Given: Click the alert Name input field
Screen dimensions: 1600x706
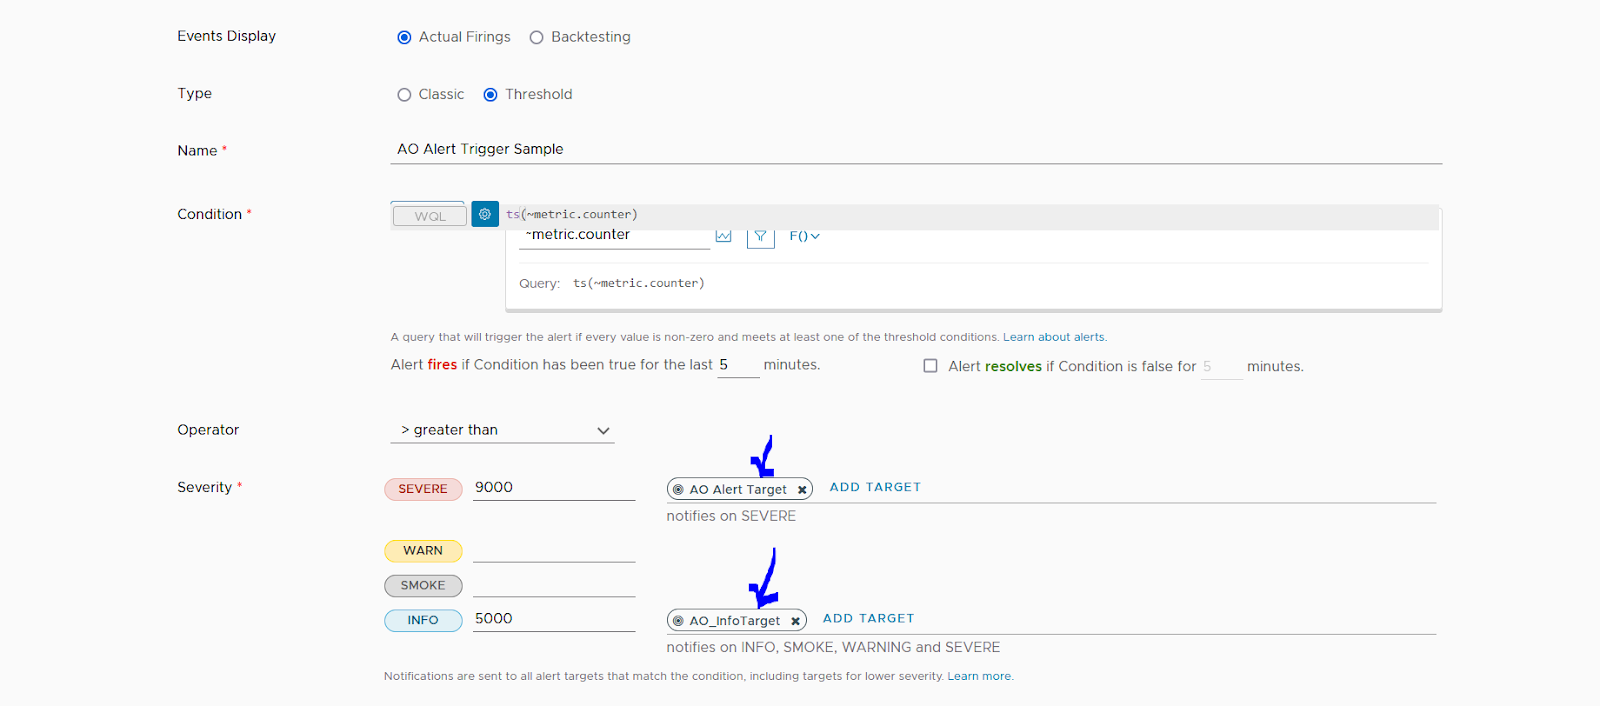Looking at the screenshot, I should [x=915, y=149].
